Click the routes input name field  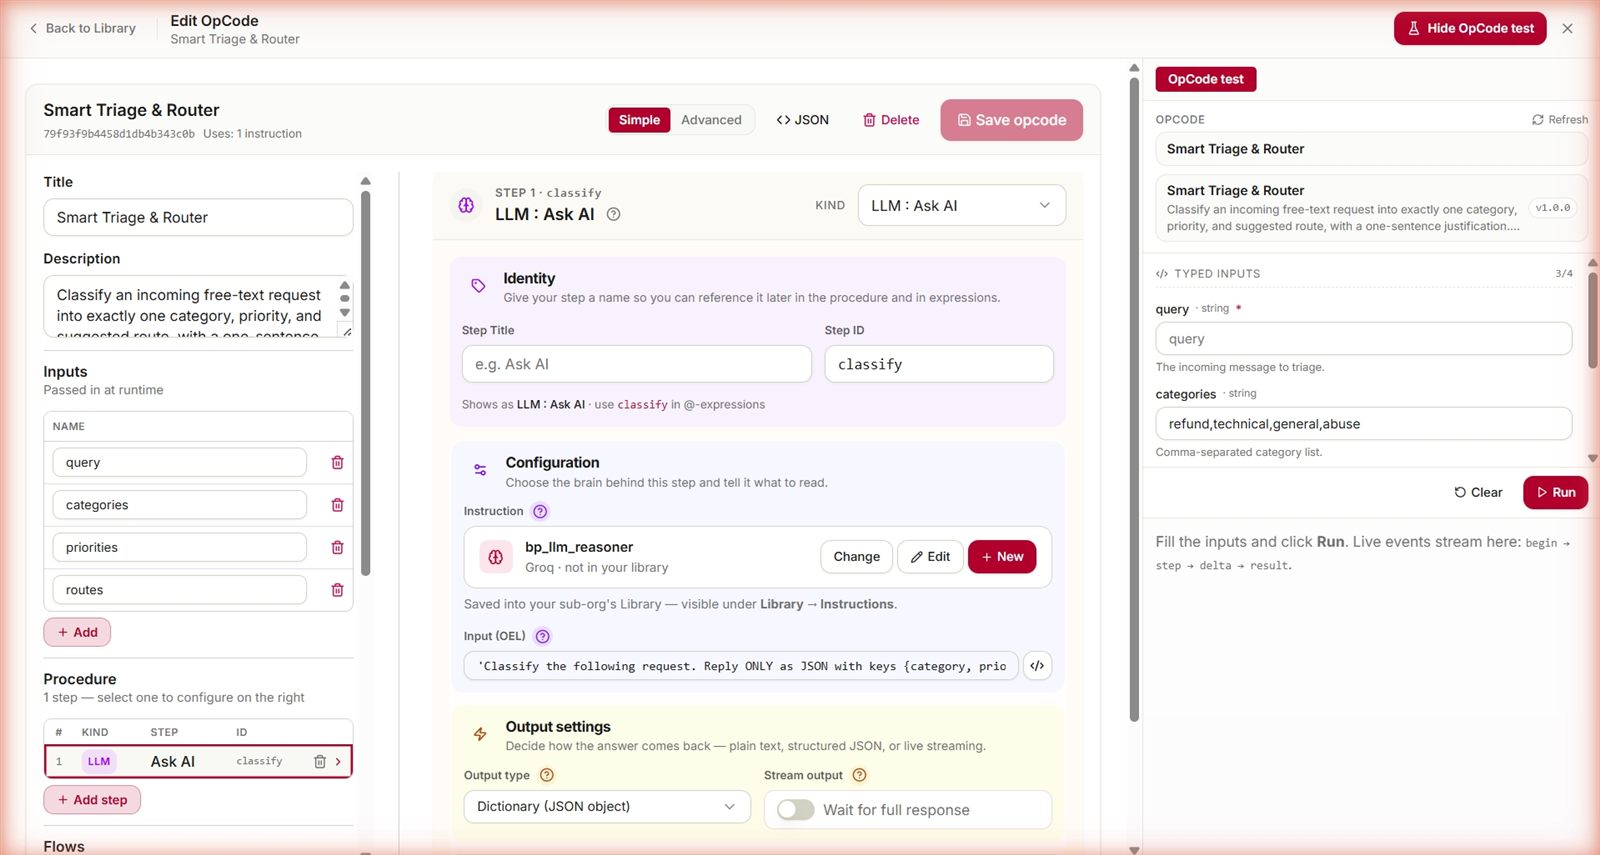click(179, 590)
